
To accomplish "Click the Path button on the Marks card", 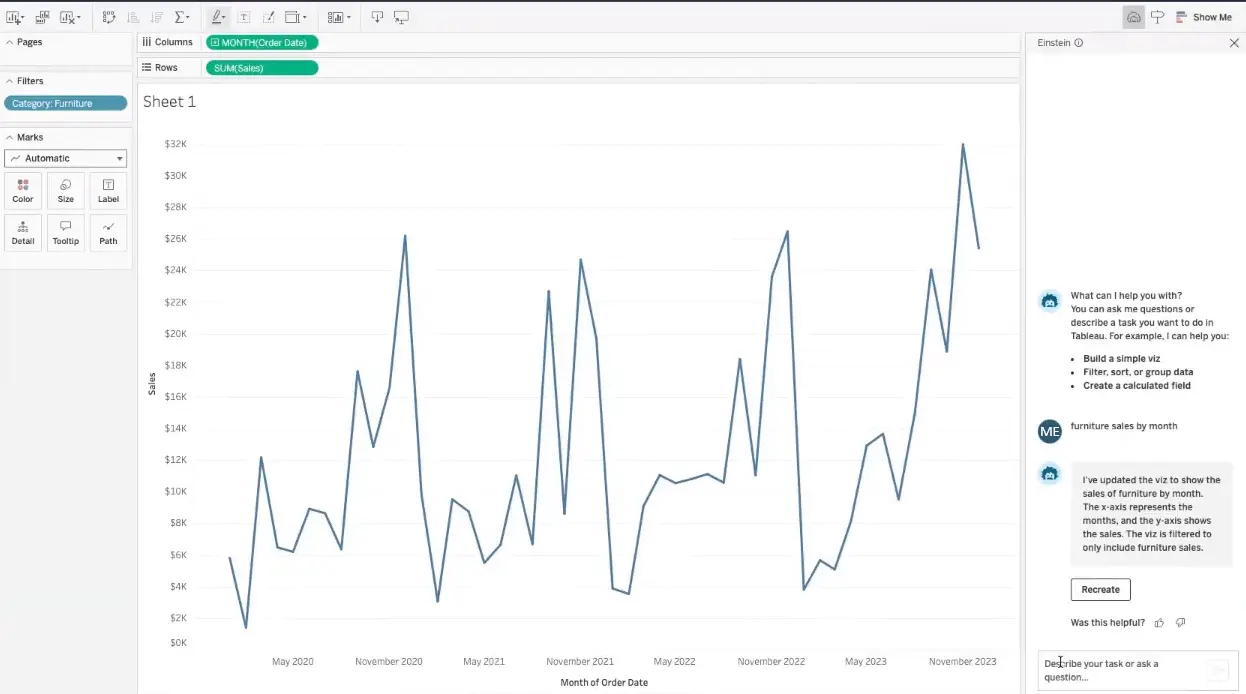I will coord(107,232).
